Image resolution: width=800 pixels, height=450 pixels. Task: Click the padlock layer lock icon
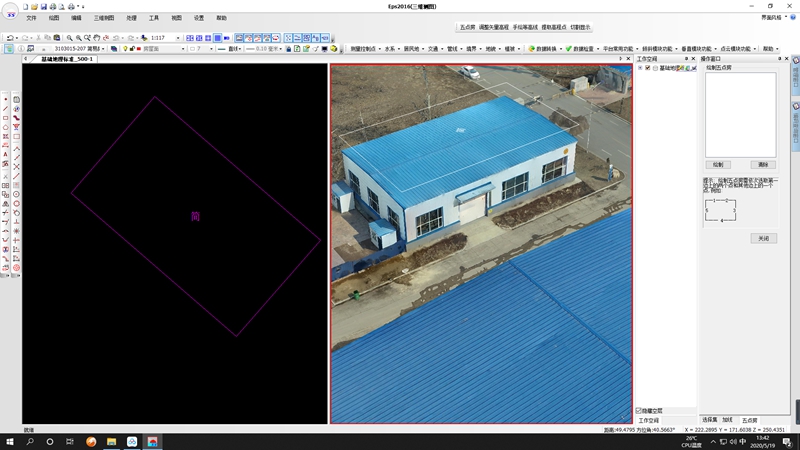(x=132, y=49)
